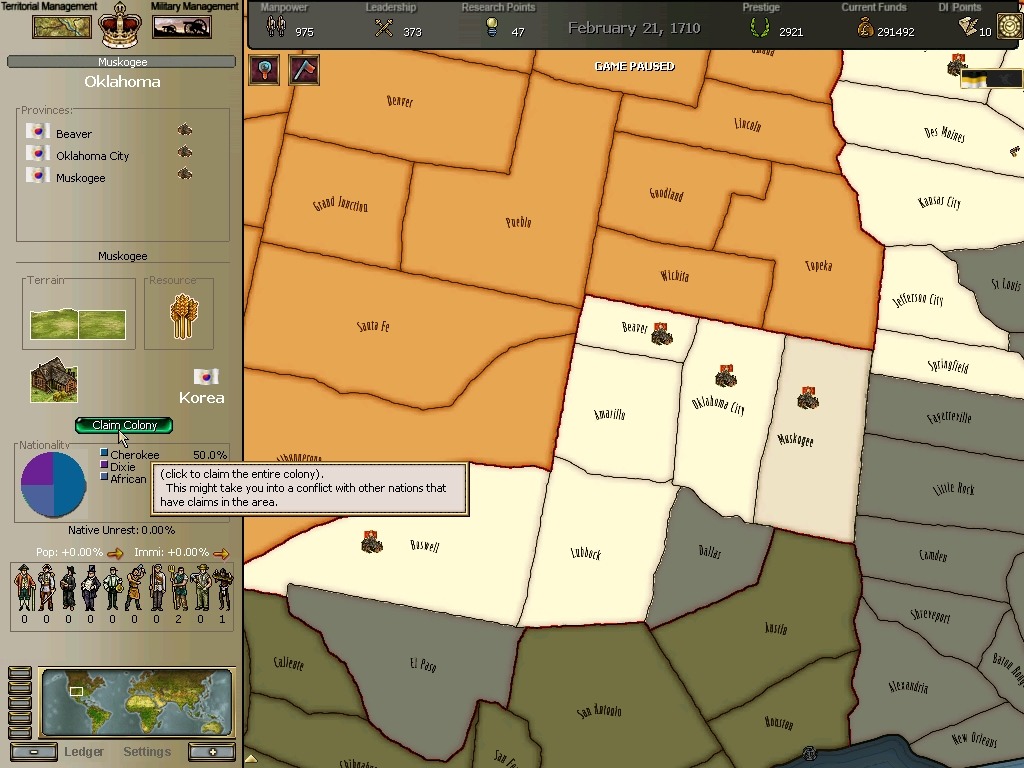Screen dimensions: 1024x768
Task: Click the date February 21, 1710
Action: tap(633, 28)
